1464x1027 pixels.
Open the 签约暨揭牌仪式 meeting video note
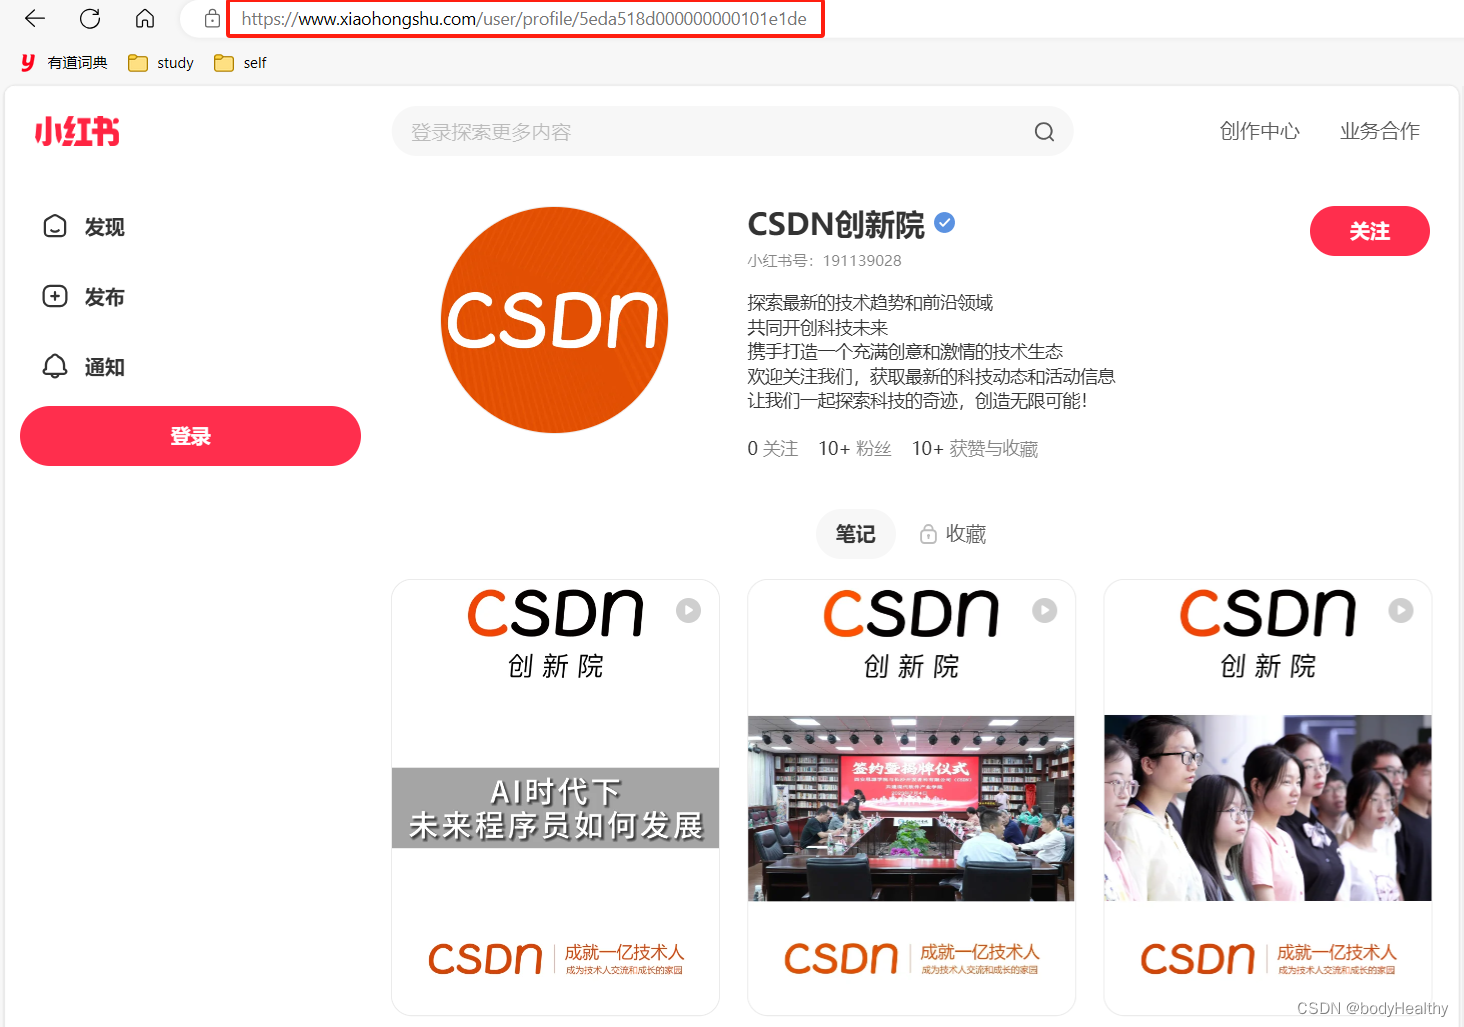pos(911,797)
